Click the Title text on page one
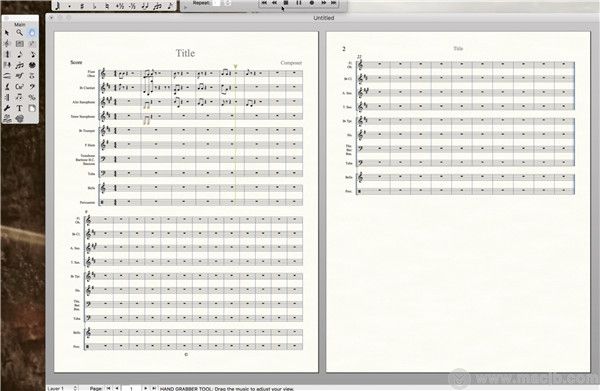The height and width of the screenshot is (391, 600). coord(185,53)
